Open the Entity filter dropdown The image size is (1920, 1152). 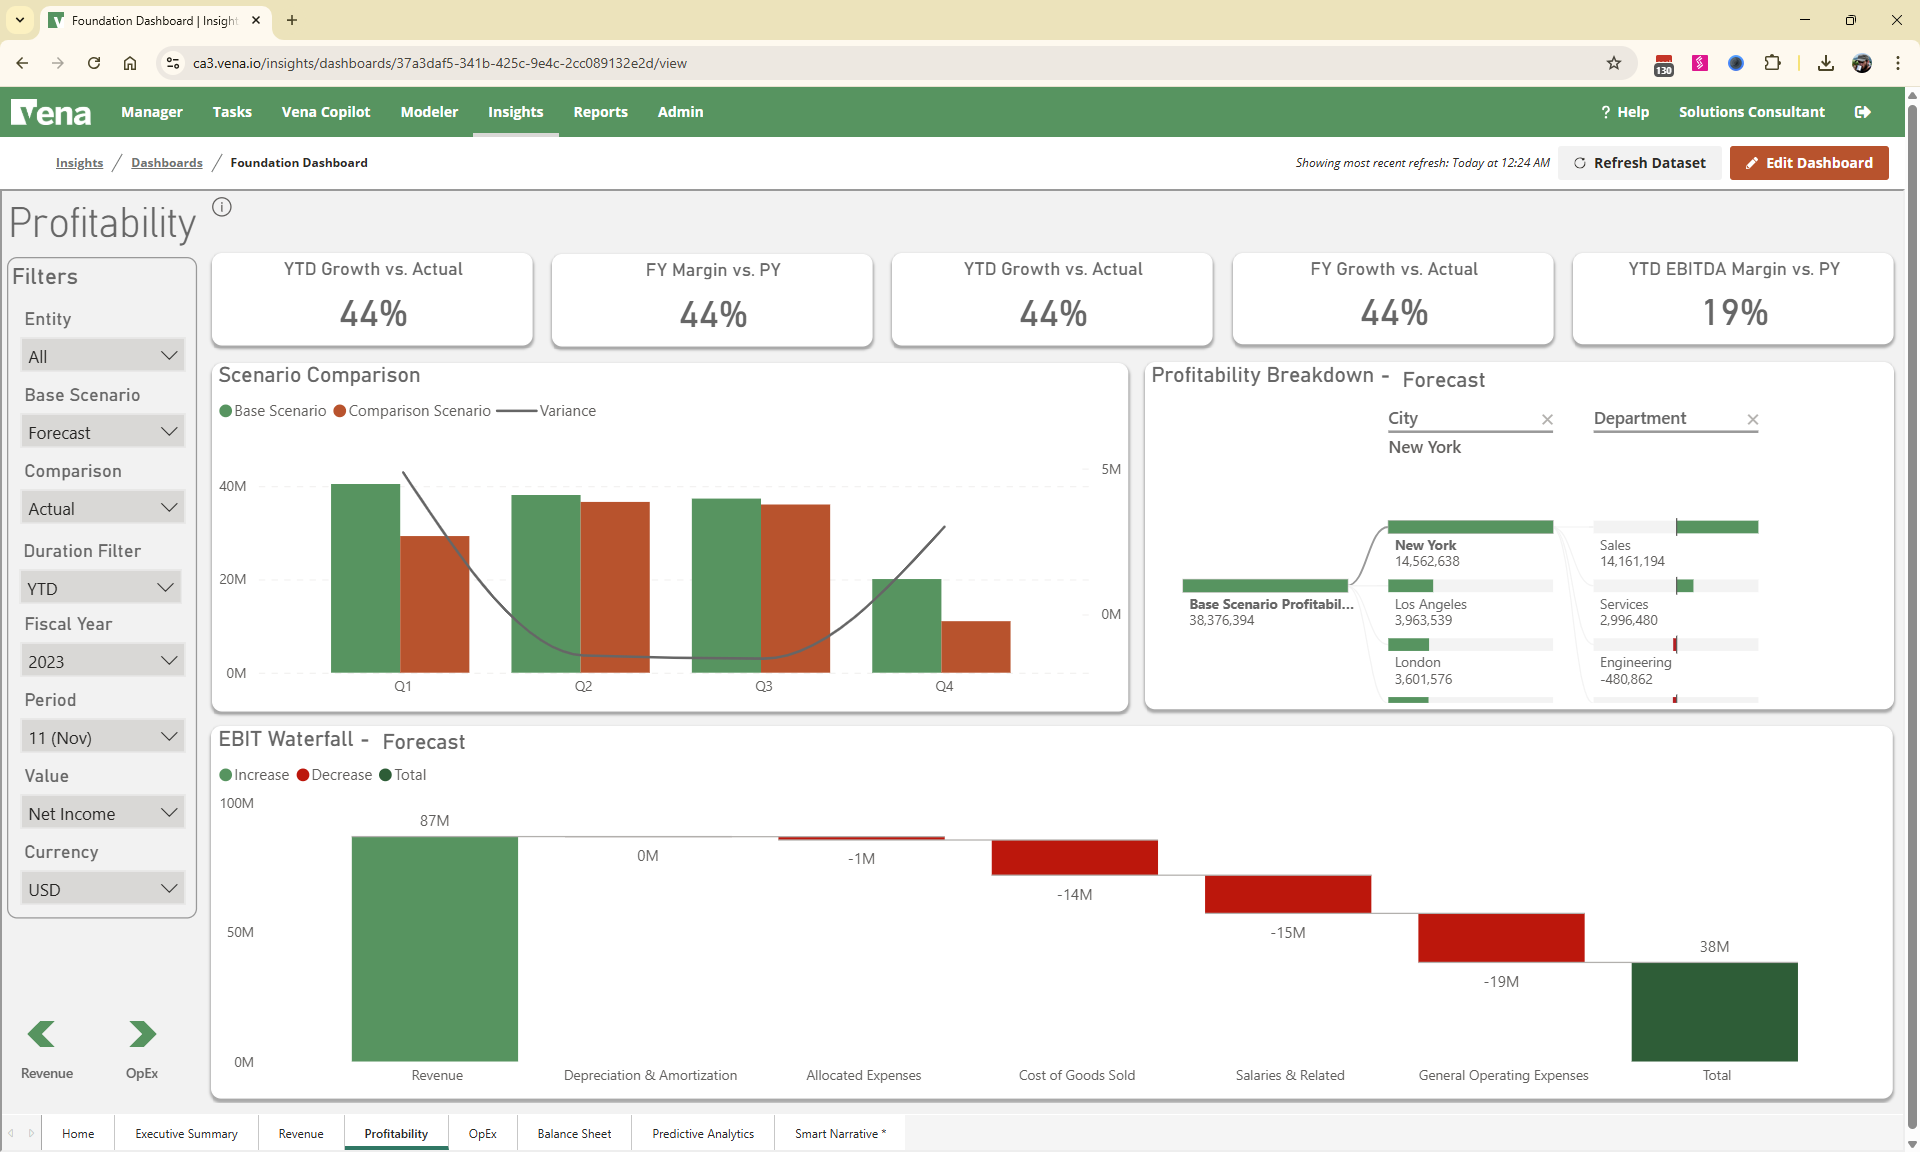[102, 355]
